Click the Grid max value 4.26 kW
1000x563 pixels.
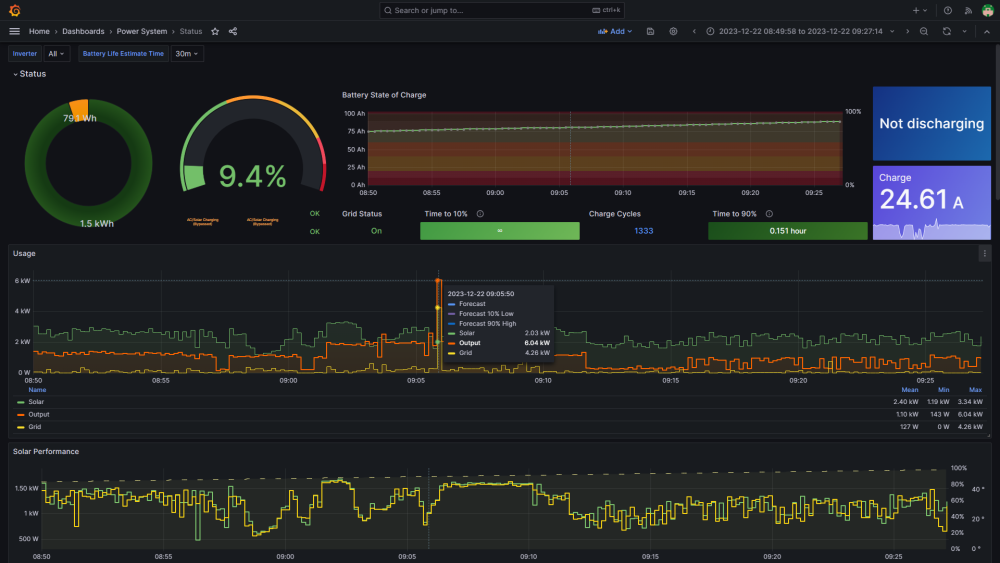click(x=970, y=427)
